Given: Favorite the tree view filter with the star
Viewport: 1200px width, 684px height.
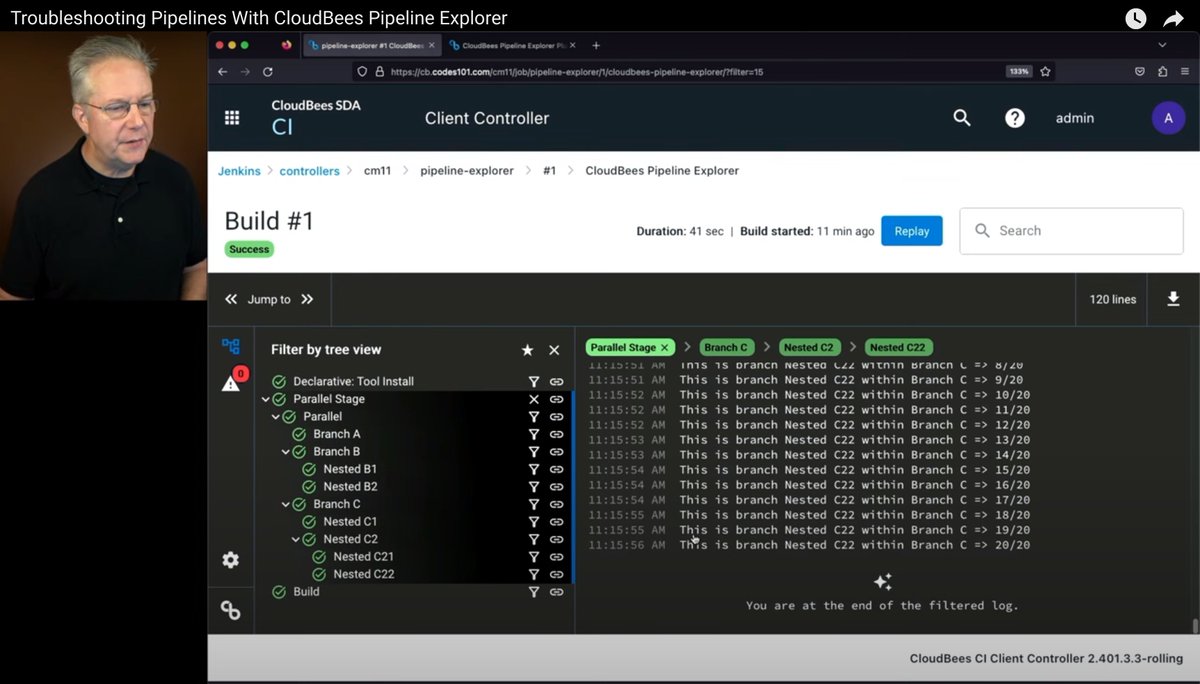Looking at the screenshot, I should click(x=527, y=350).
